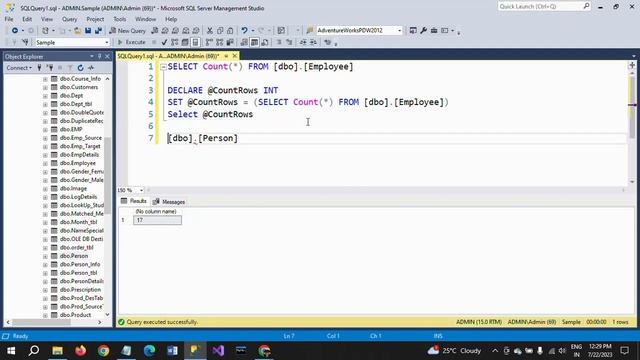Click Database Engine Query icon after New Query
Image resolution: width=640 pixels, height=360 pixels.
154,31
